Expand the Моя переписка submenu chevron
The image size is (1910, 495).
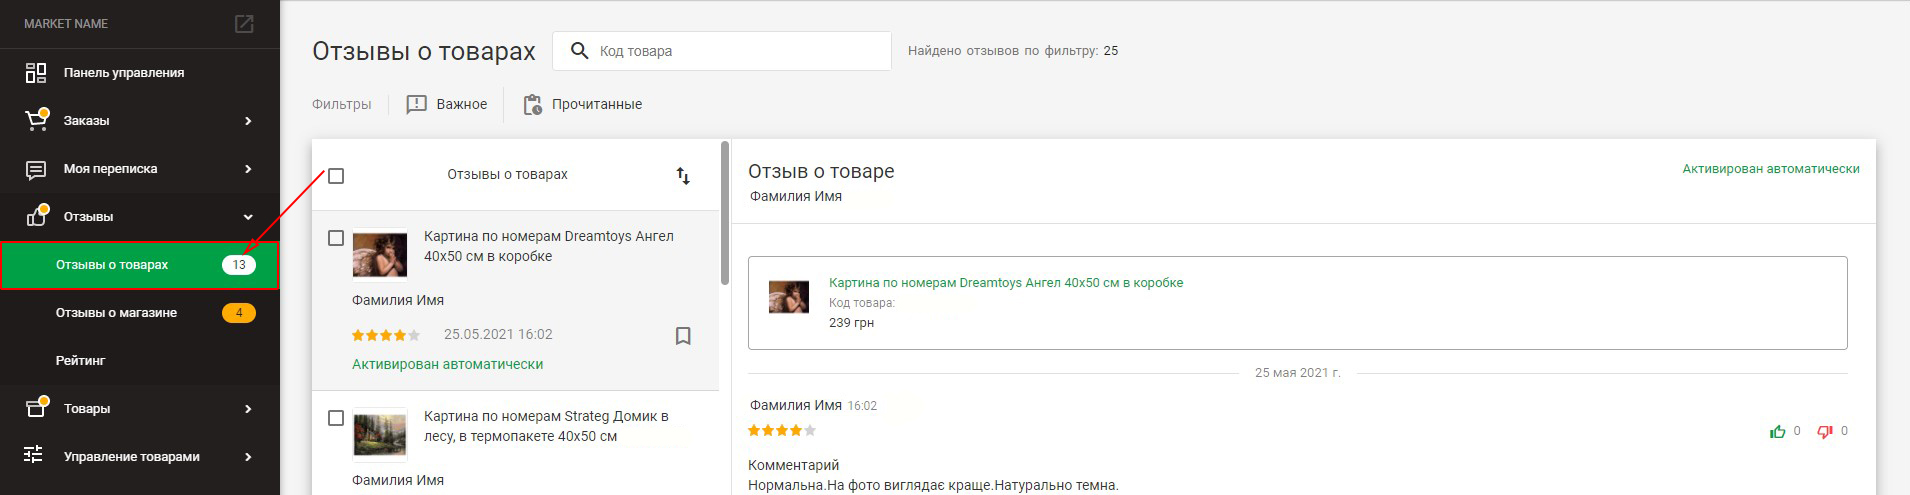[x=248, y=169]
